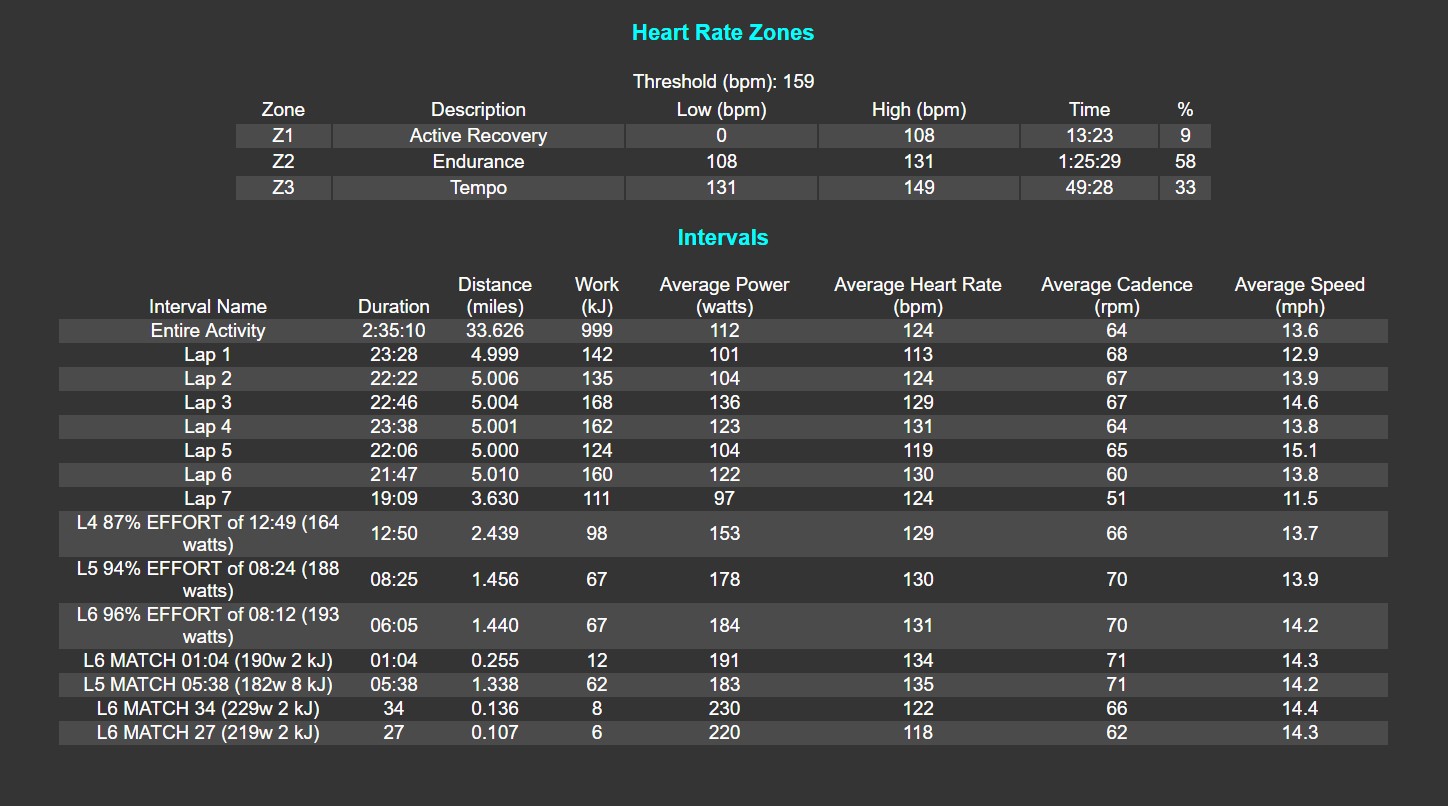Click Entire Activity duration 2:35:10

pos(394,331)
